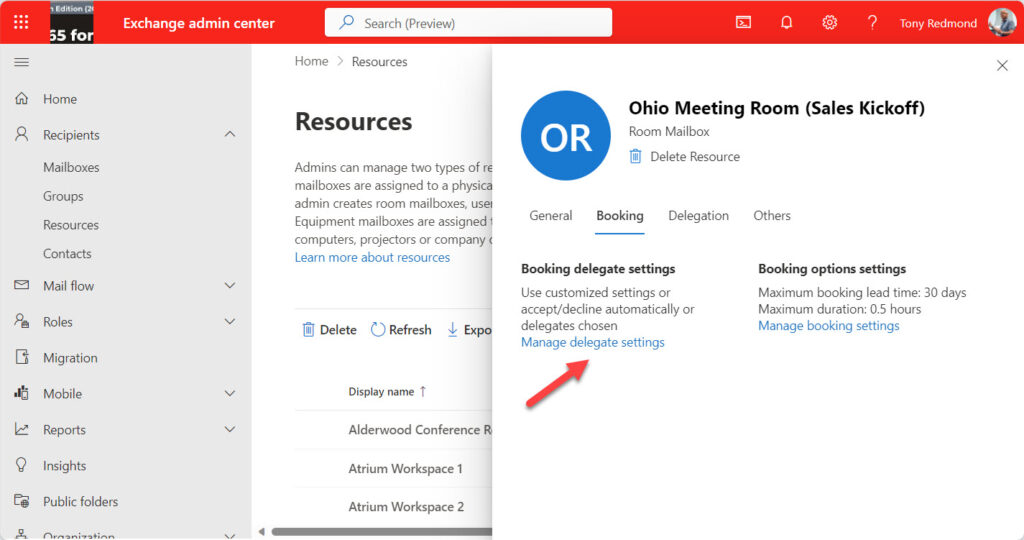Click the Refresh button label
1024x540 pixels.
pyautogui.click(x=410, y=330)
